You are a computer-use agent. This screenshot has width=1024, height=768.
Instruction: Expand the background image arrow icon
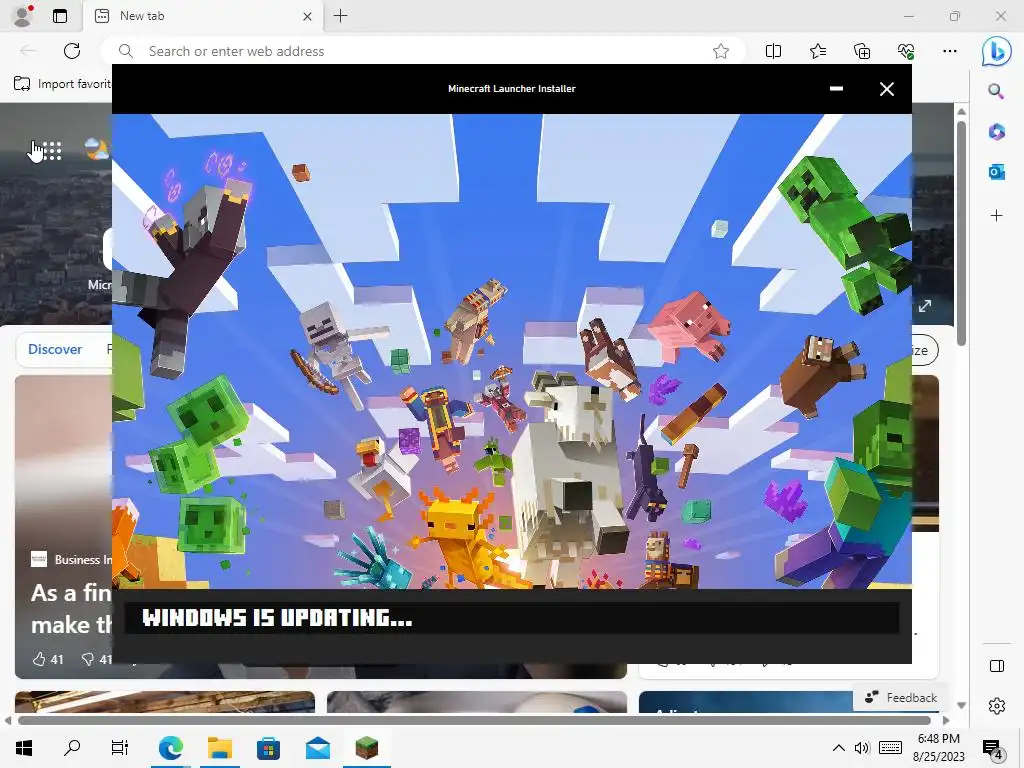pos(925,306)
